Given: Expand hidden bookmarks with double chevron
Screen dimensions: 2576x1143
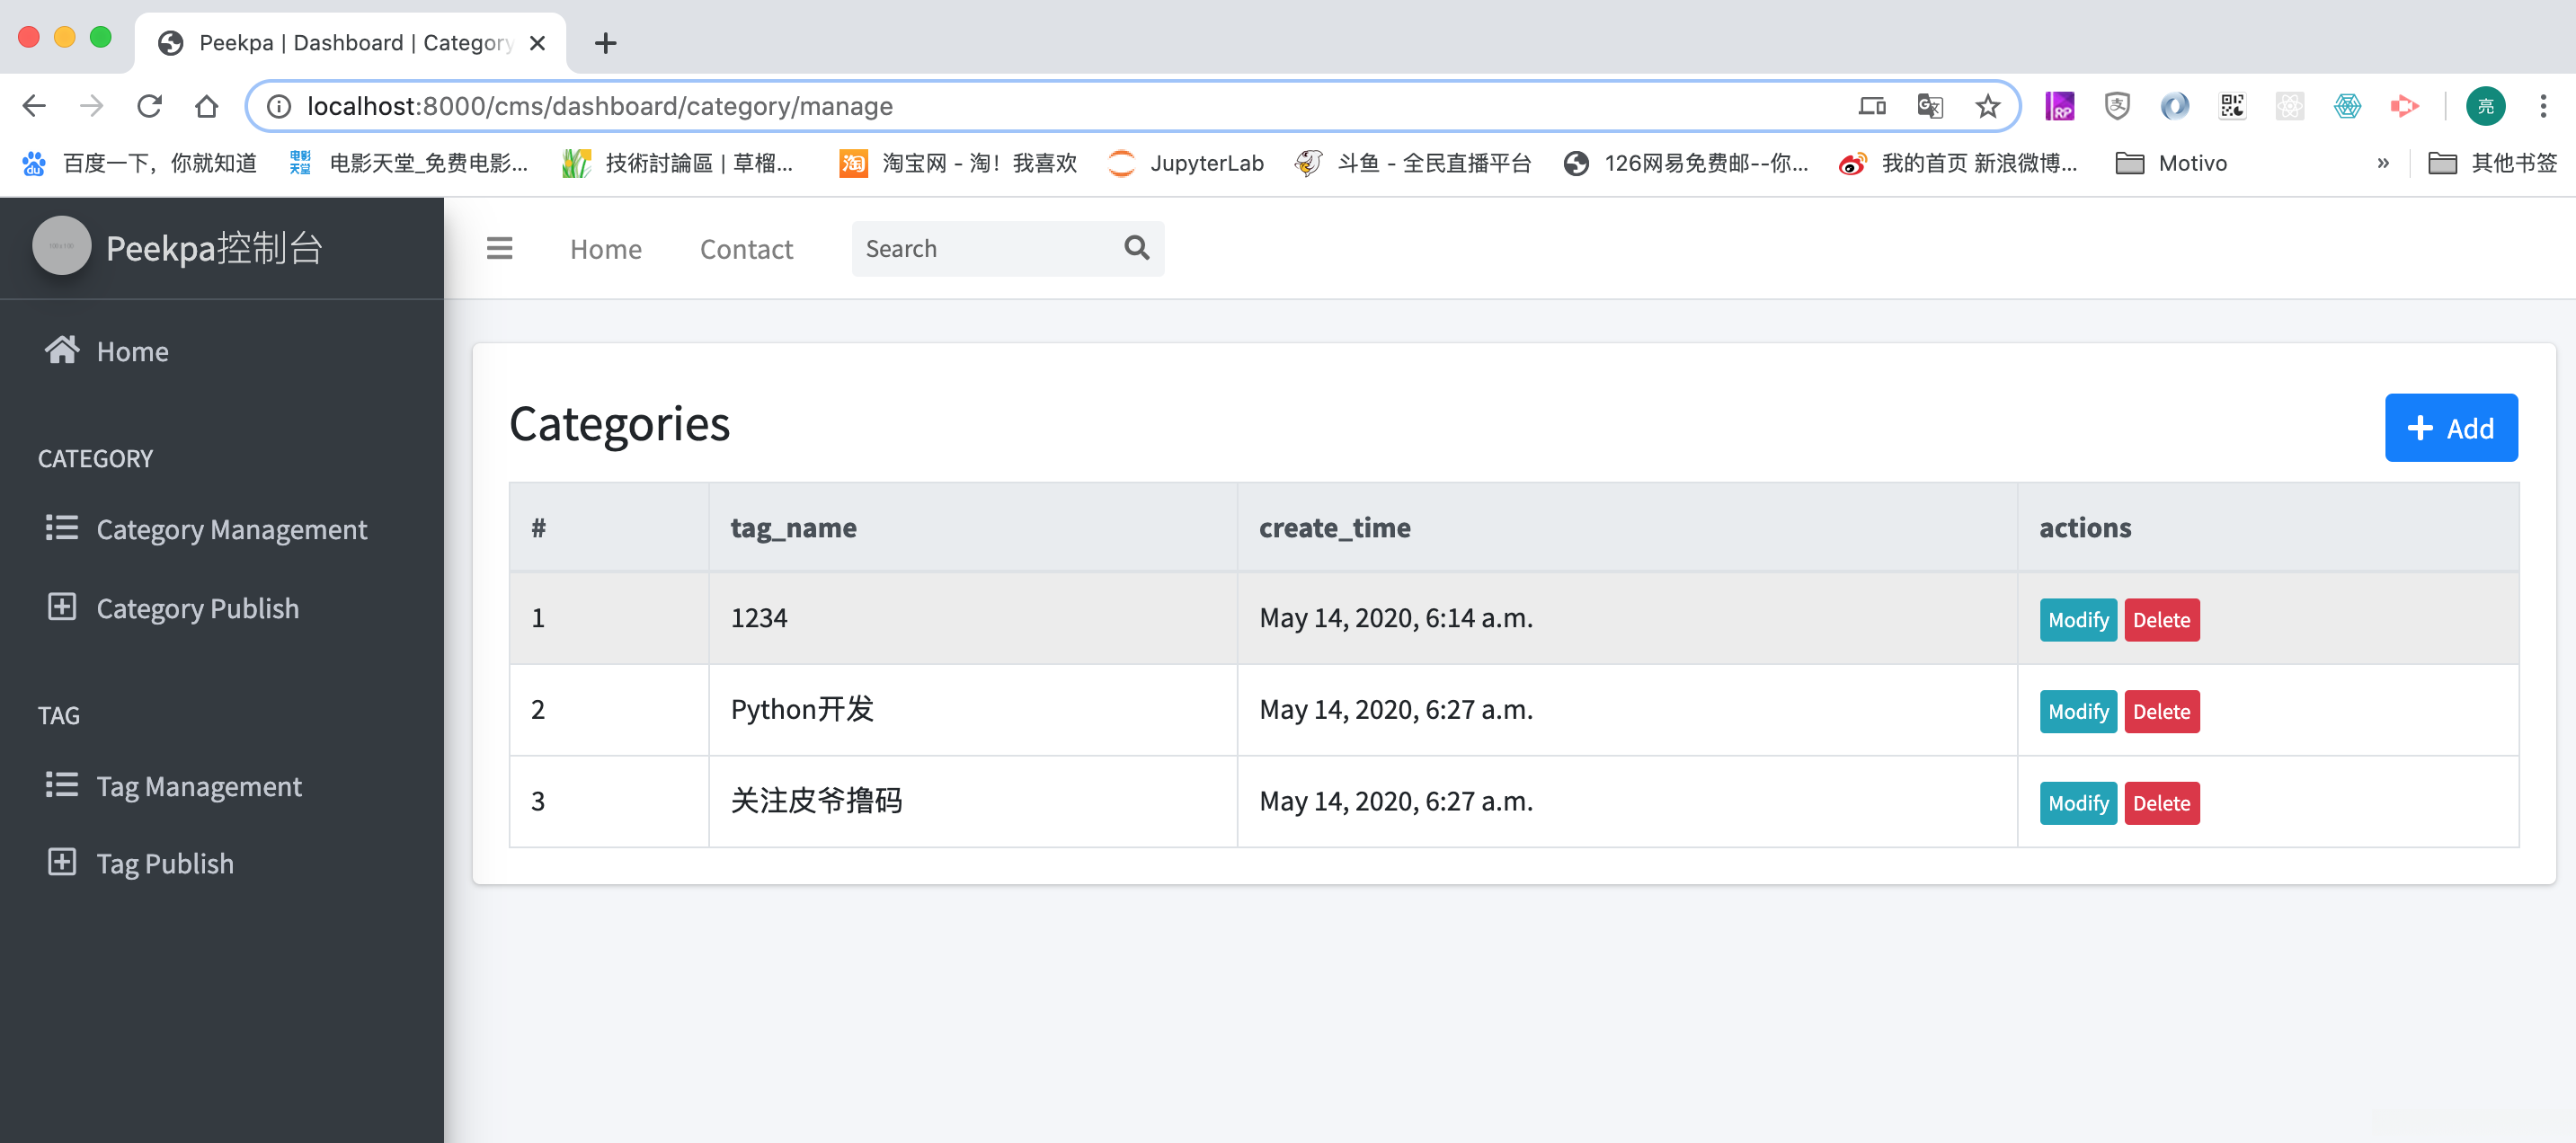Looking at the screenshot, I should click(2382, 163).
